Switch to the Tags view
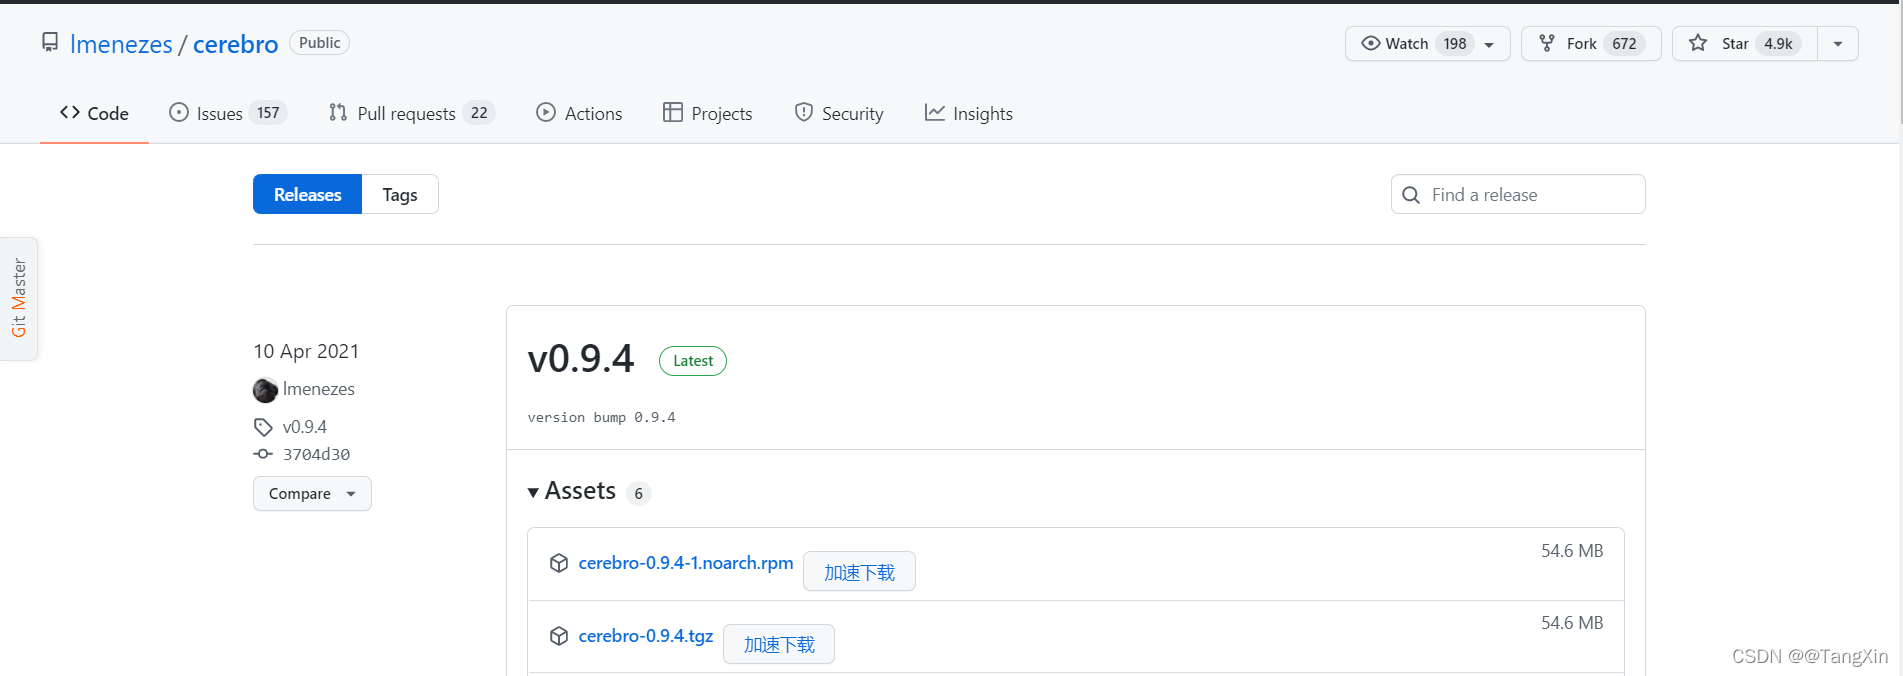1903x676 pixels. pos(400,194)
